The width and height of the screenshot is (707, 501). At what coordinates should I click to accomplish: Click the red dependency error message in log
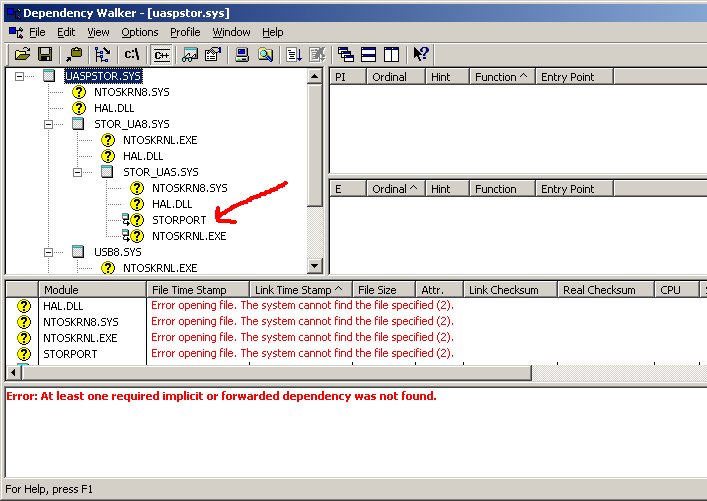click(221, 396)
